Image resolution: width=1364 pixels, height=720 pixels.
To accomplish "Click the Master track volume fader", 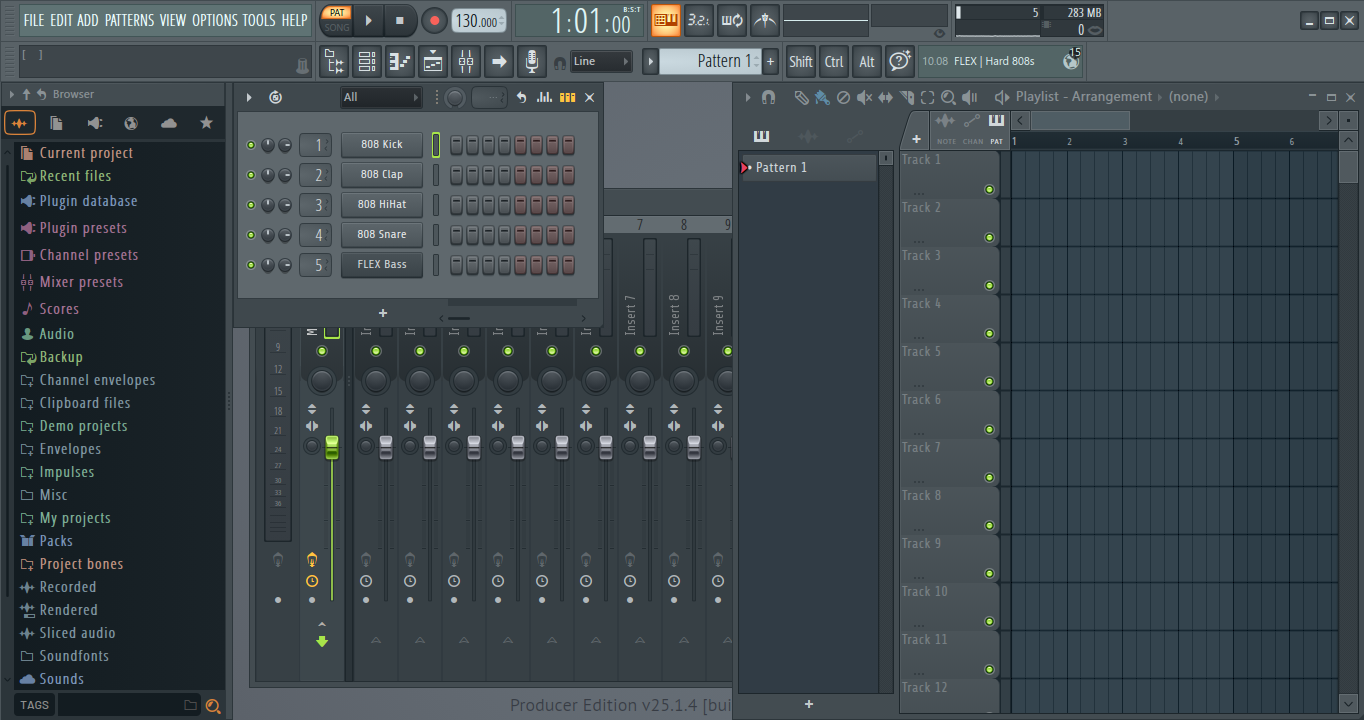I will [x=332, y=447].
